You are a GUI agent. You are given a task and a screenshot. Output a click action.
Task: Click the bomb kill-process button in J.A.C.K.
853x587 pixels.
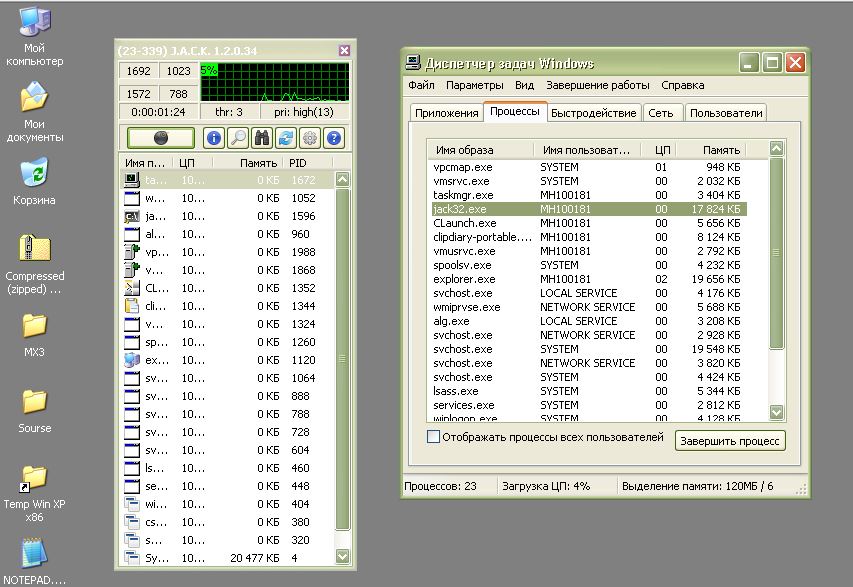point(160,138)
